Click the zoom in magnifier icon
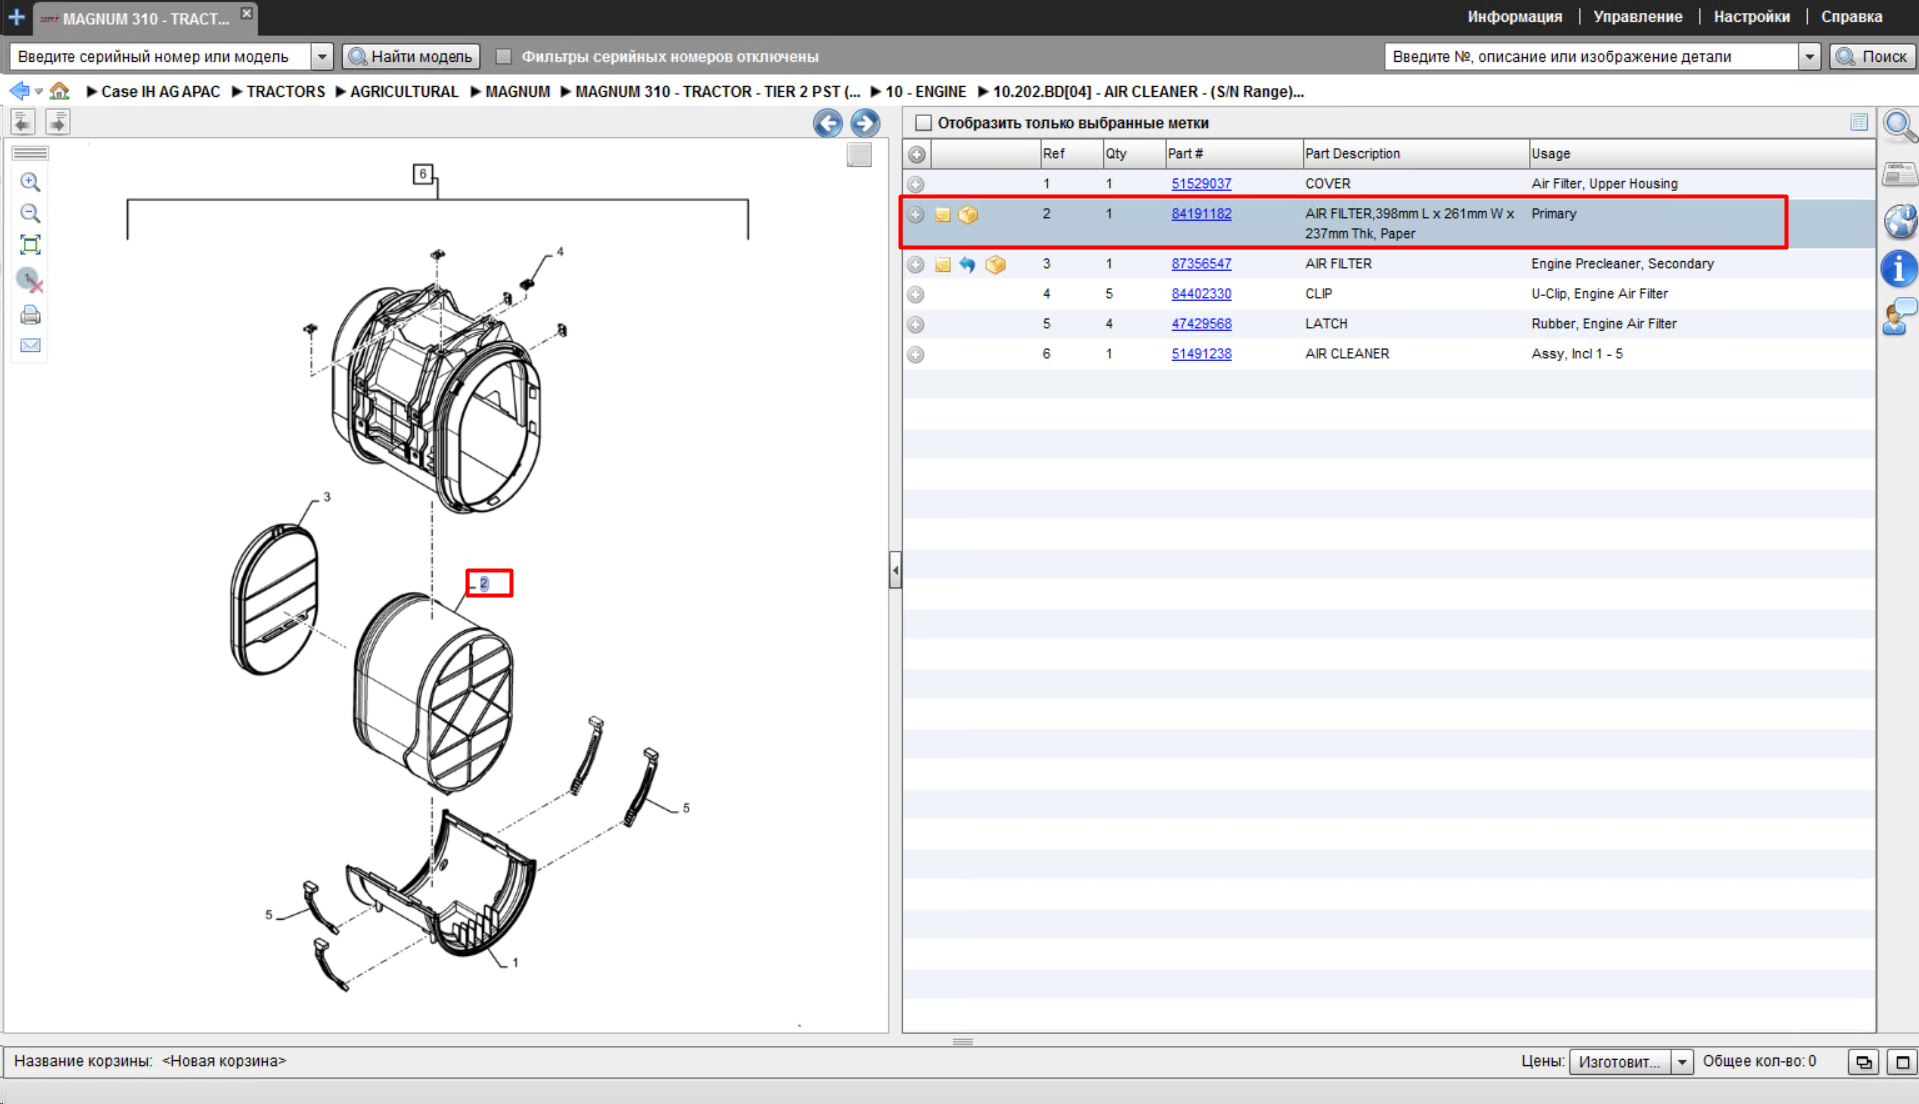The image size is (1919, 1104). click(30, 182)
